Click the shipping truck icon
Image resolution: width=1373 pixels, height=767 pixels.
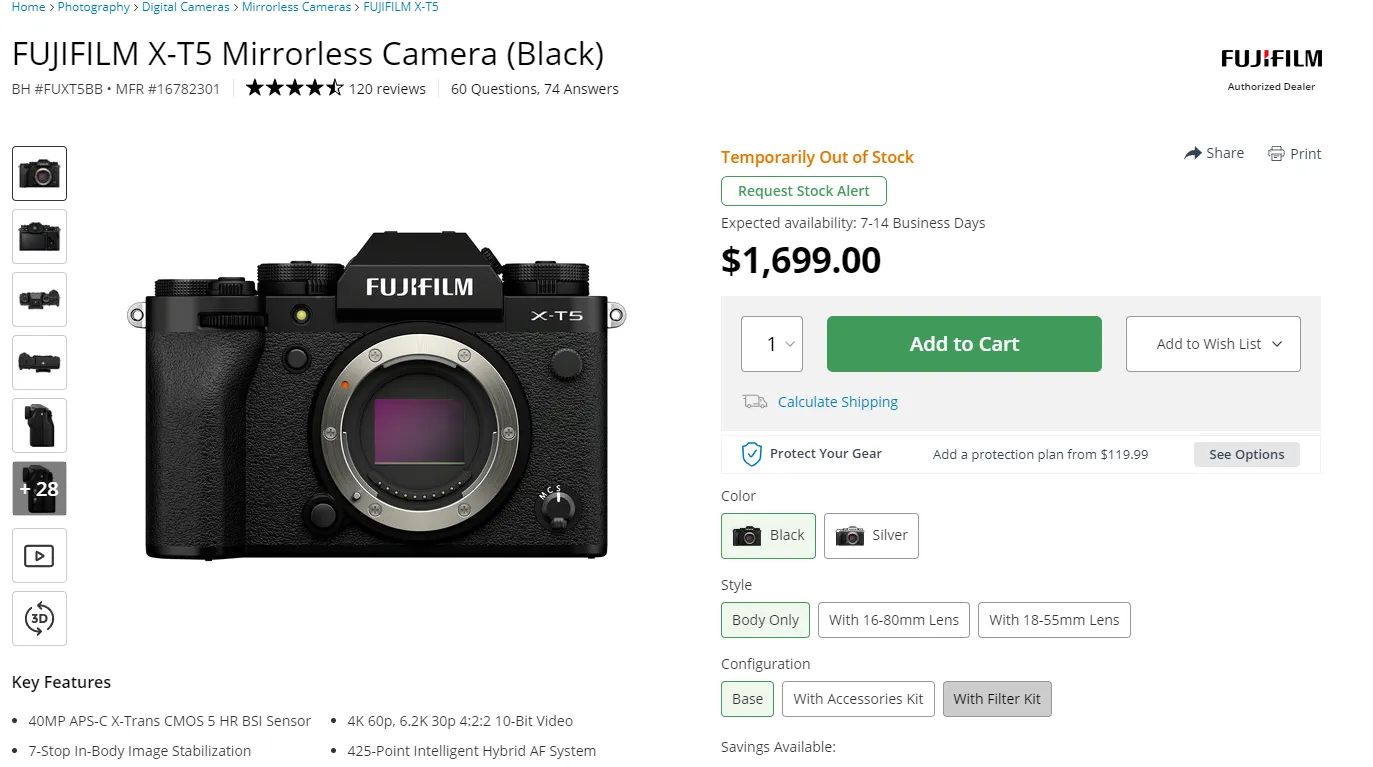[x=755, y=402]
